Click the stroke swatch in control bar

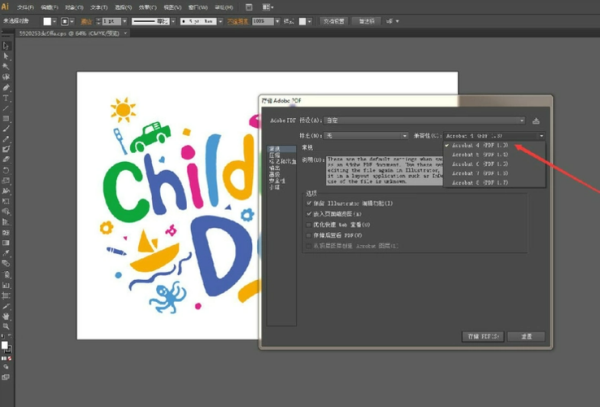pyautogui.click(x=68, y=20)
